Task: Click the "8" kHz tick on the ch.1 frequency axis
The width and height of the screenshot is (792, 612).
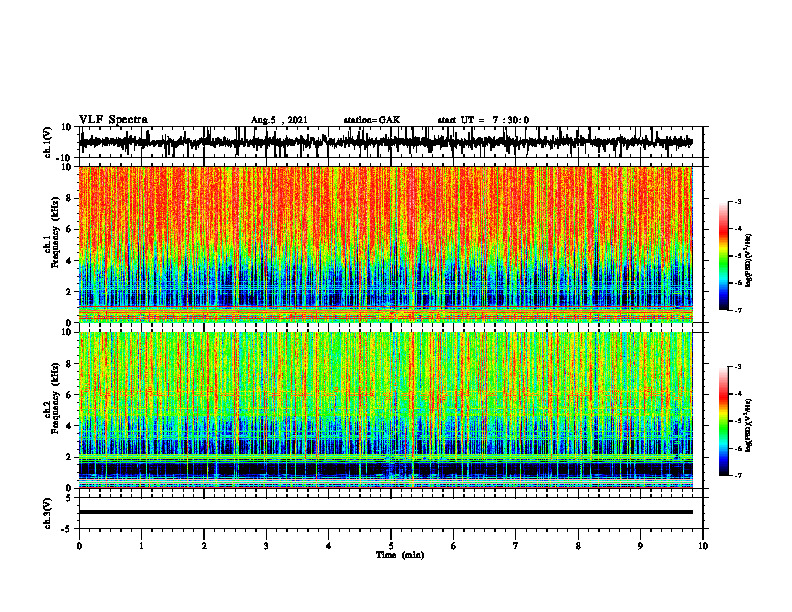Action: tap(69, 198)
